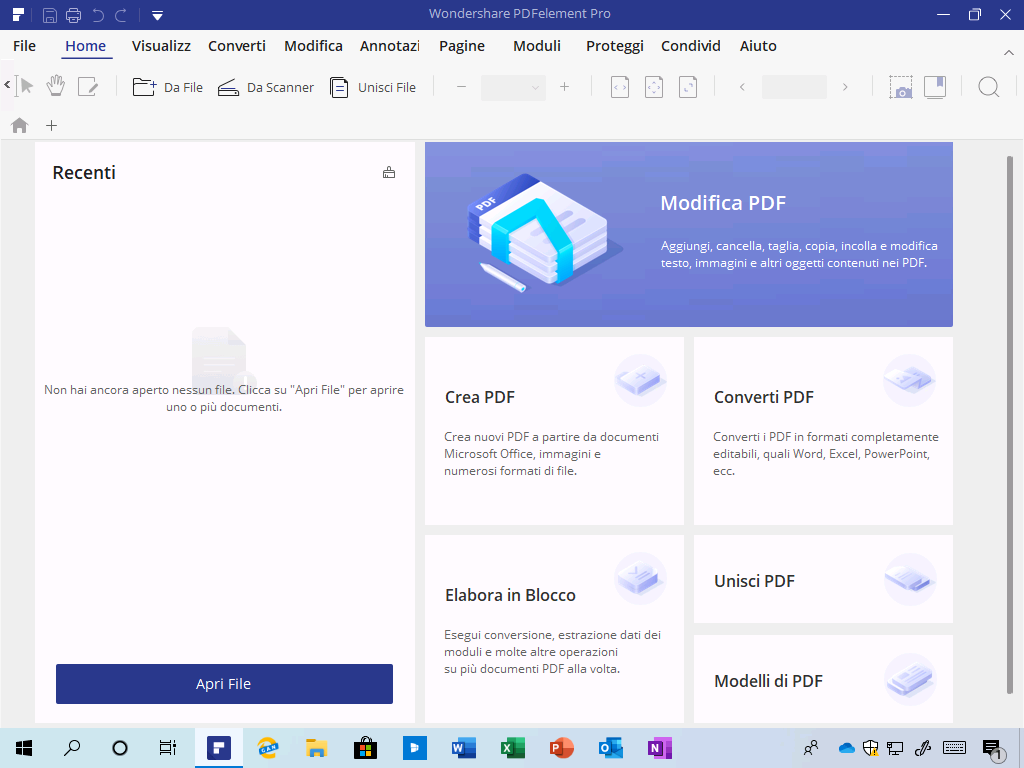The width and height of the screenshot is (1024, 768).
Task: Open the Crea PDF card
Action: [554, 431]
